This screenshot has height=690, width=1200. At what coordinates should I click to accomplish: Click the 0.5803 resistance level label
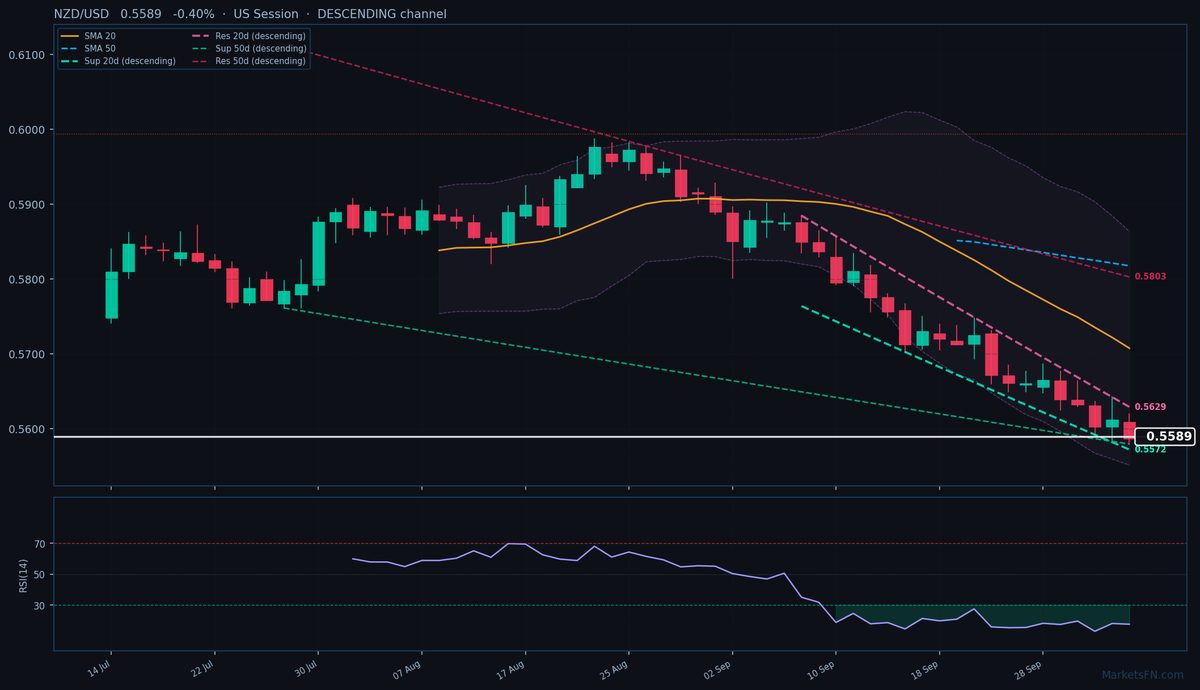[x=1150, y=276]
